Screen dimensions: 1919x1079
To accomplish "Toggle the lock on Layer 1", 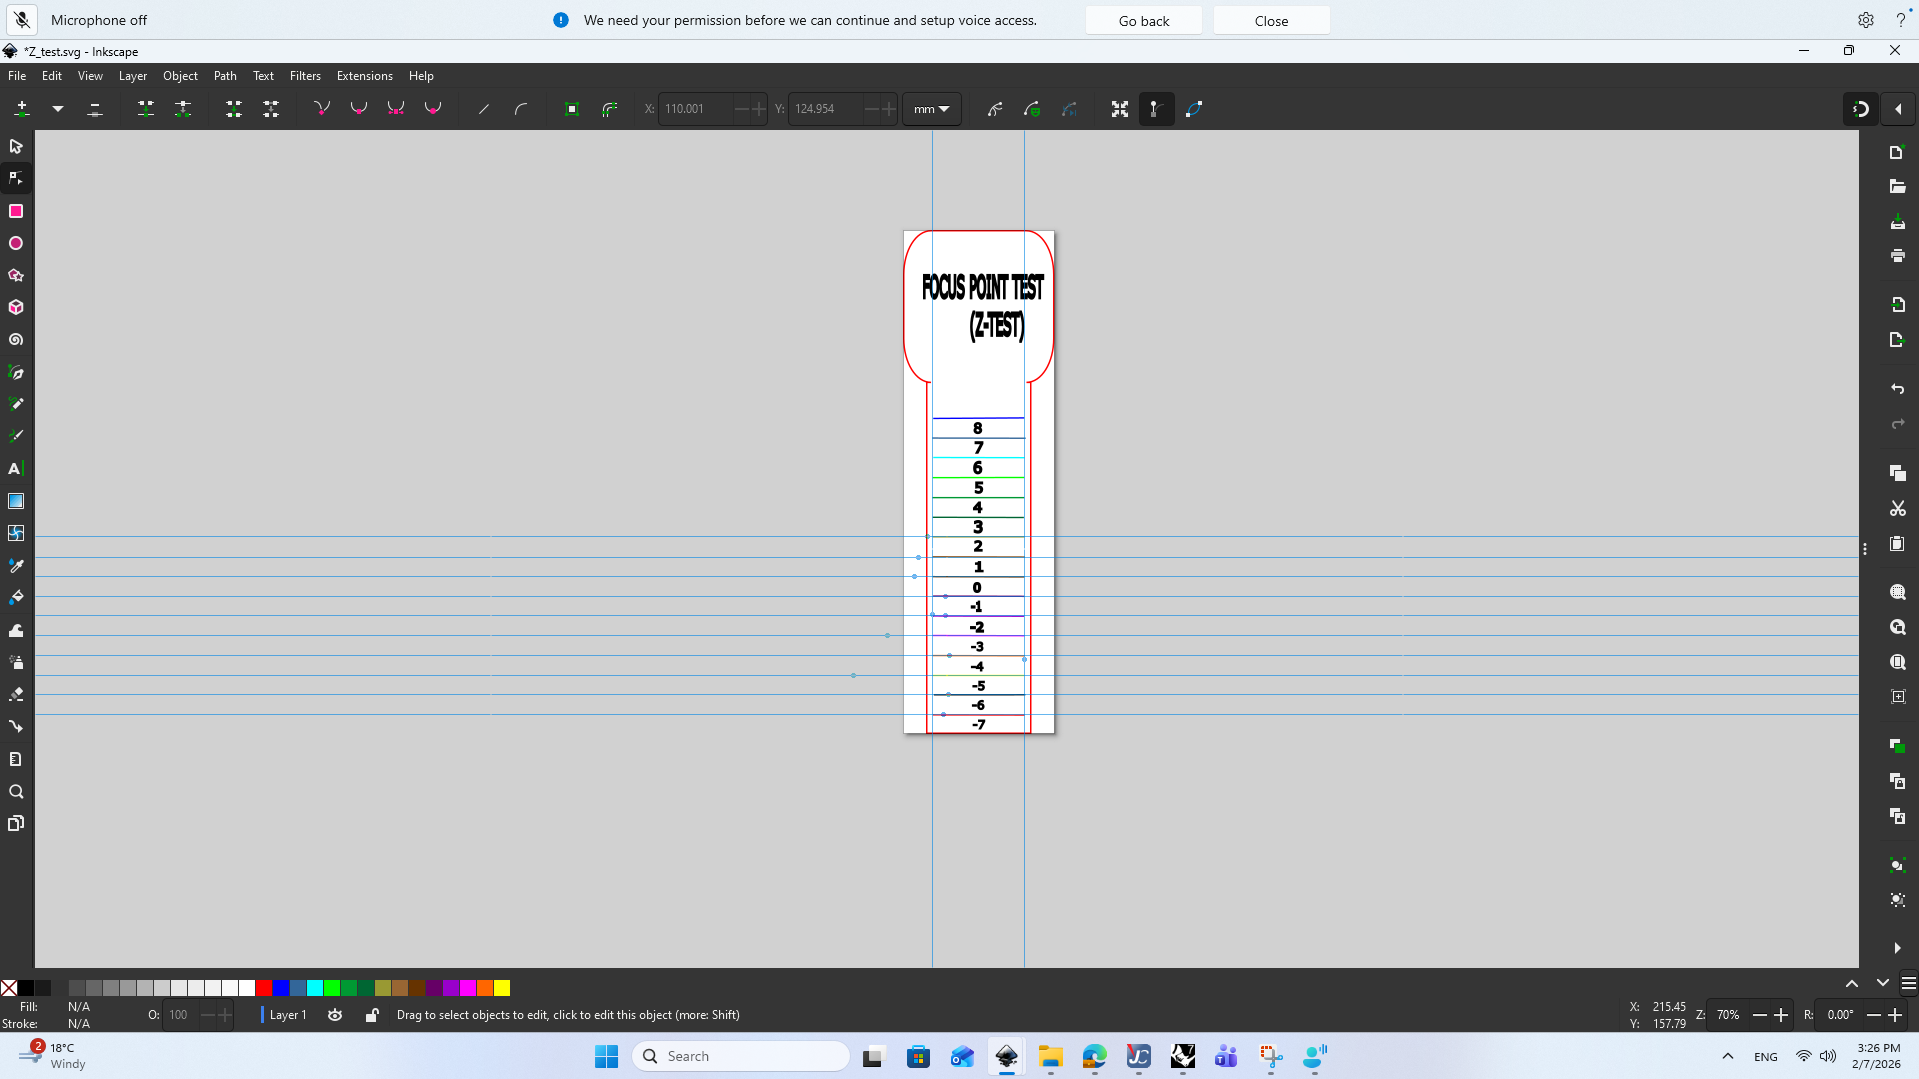I will point(371,1014).
